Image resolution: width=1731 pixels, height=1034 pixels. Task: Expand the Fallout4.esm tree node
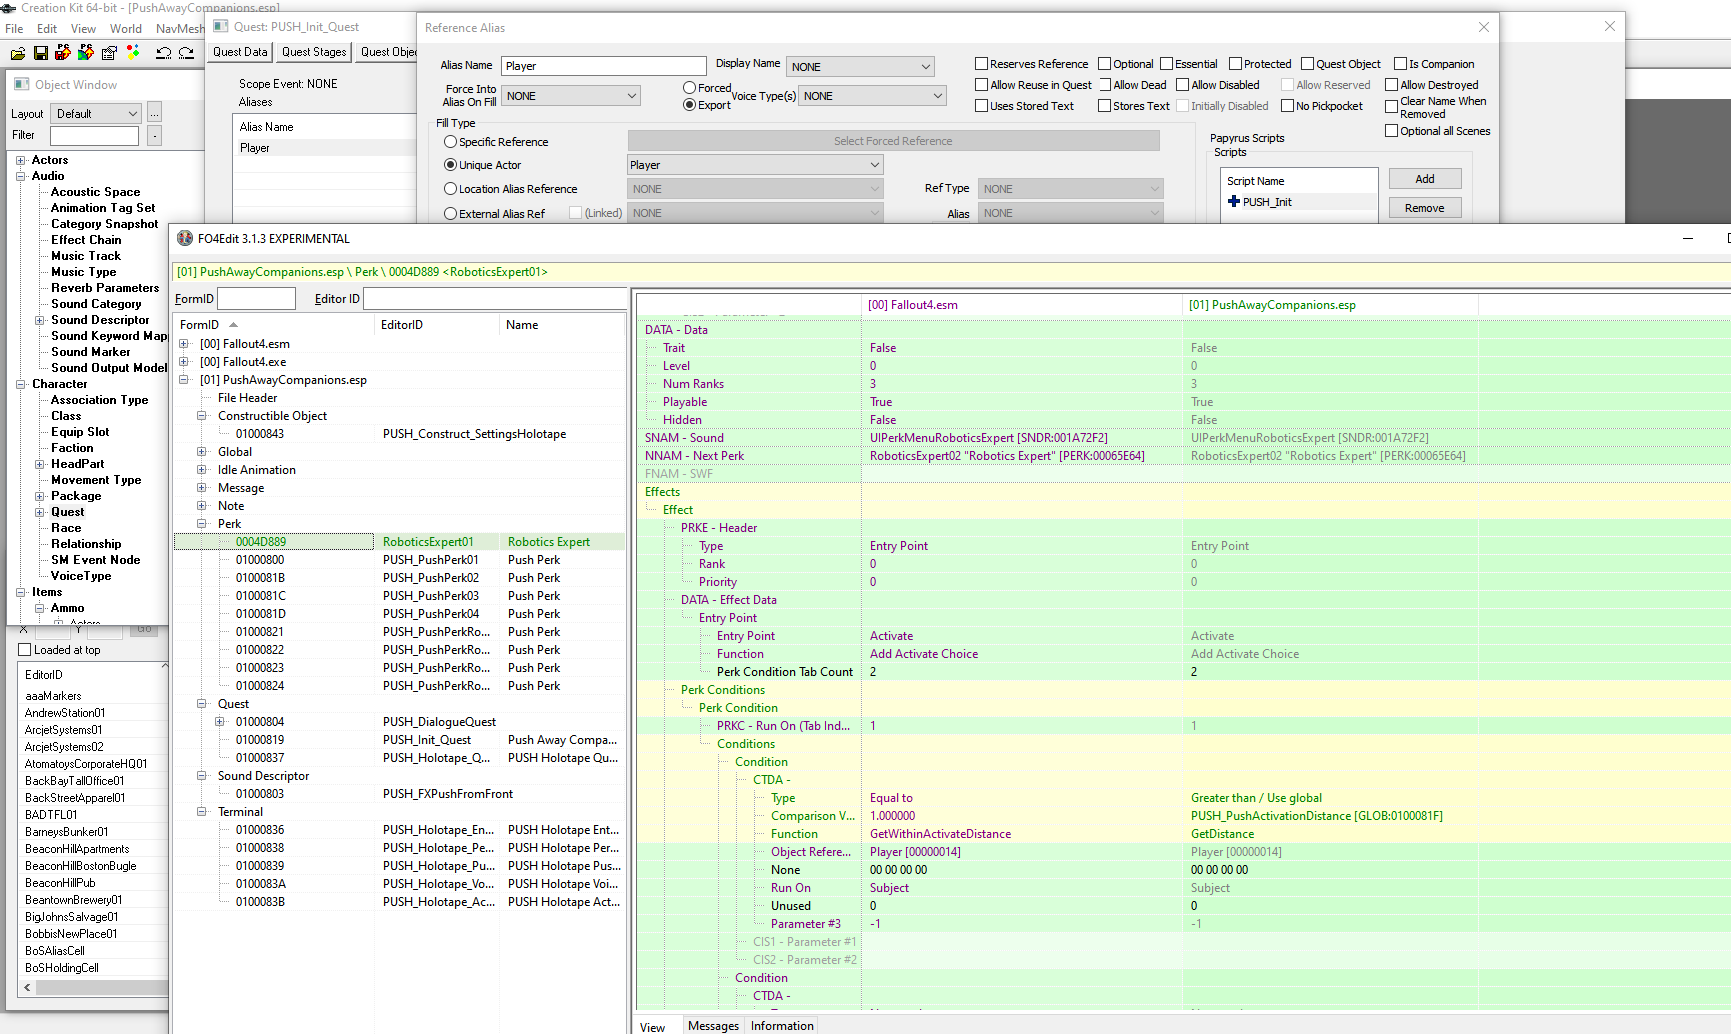point(184,344)
